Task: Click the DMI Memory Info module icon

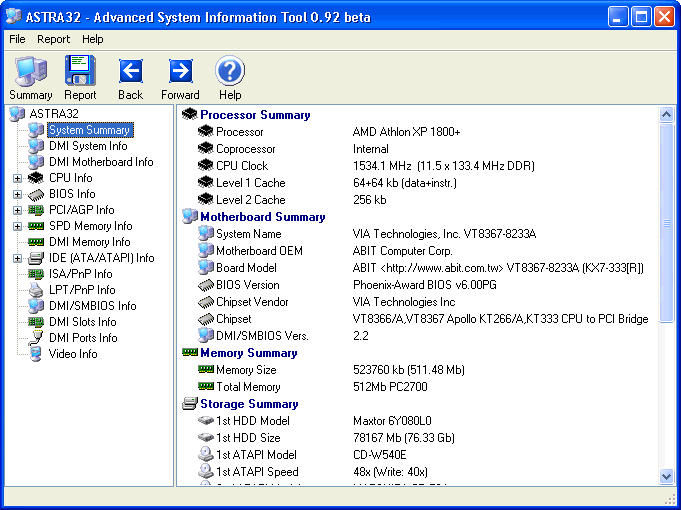Action: pos(36,242)
